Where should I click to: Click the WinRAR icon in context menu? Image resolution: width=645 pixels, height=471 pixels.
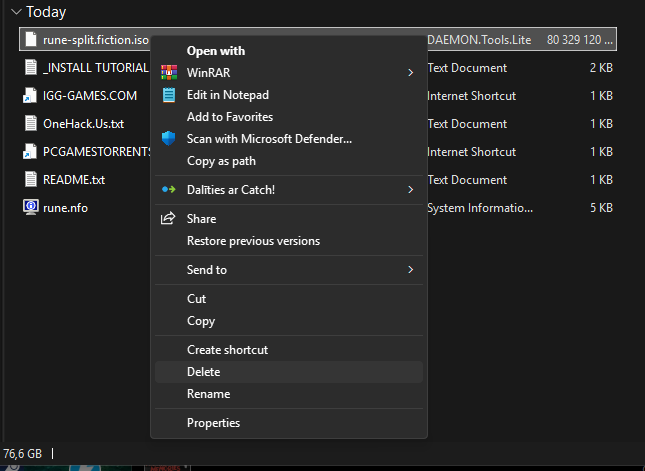click(x=169, y=72)
